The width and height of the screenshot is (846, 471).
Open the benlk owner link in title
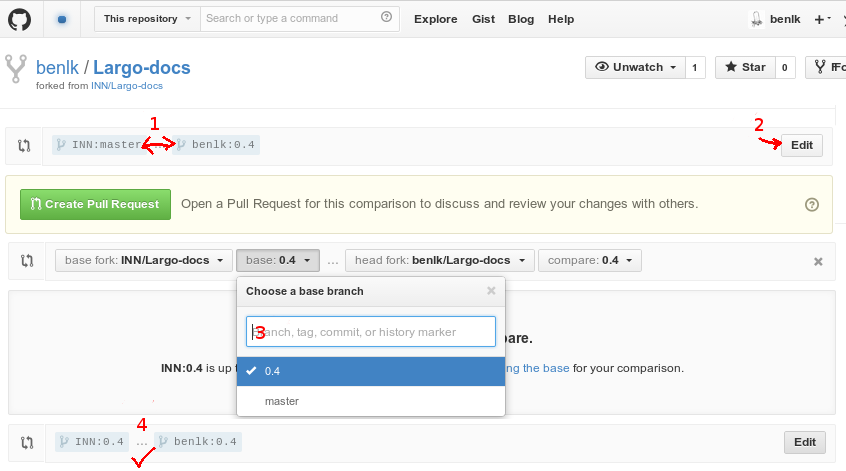pos(57,67)
